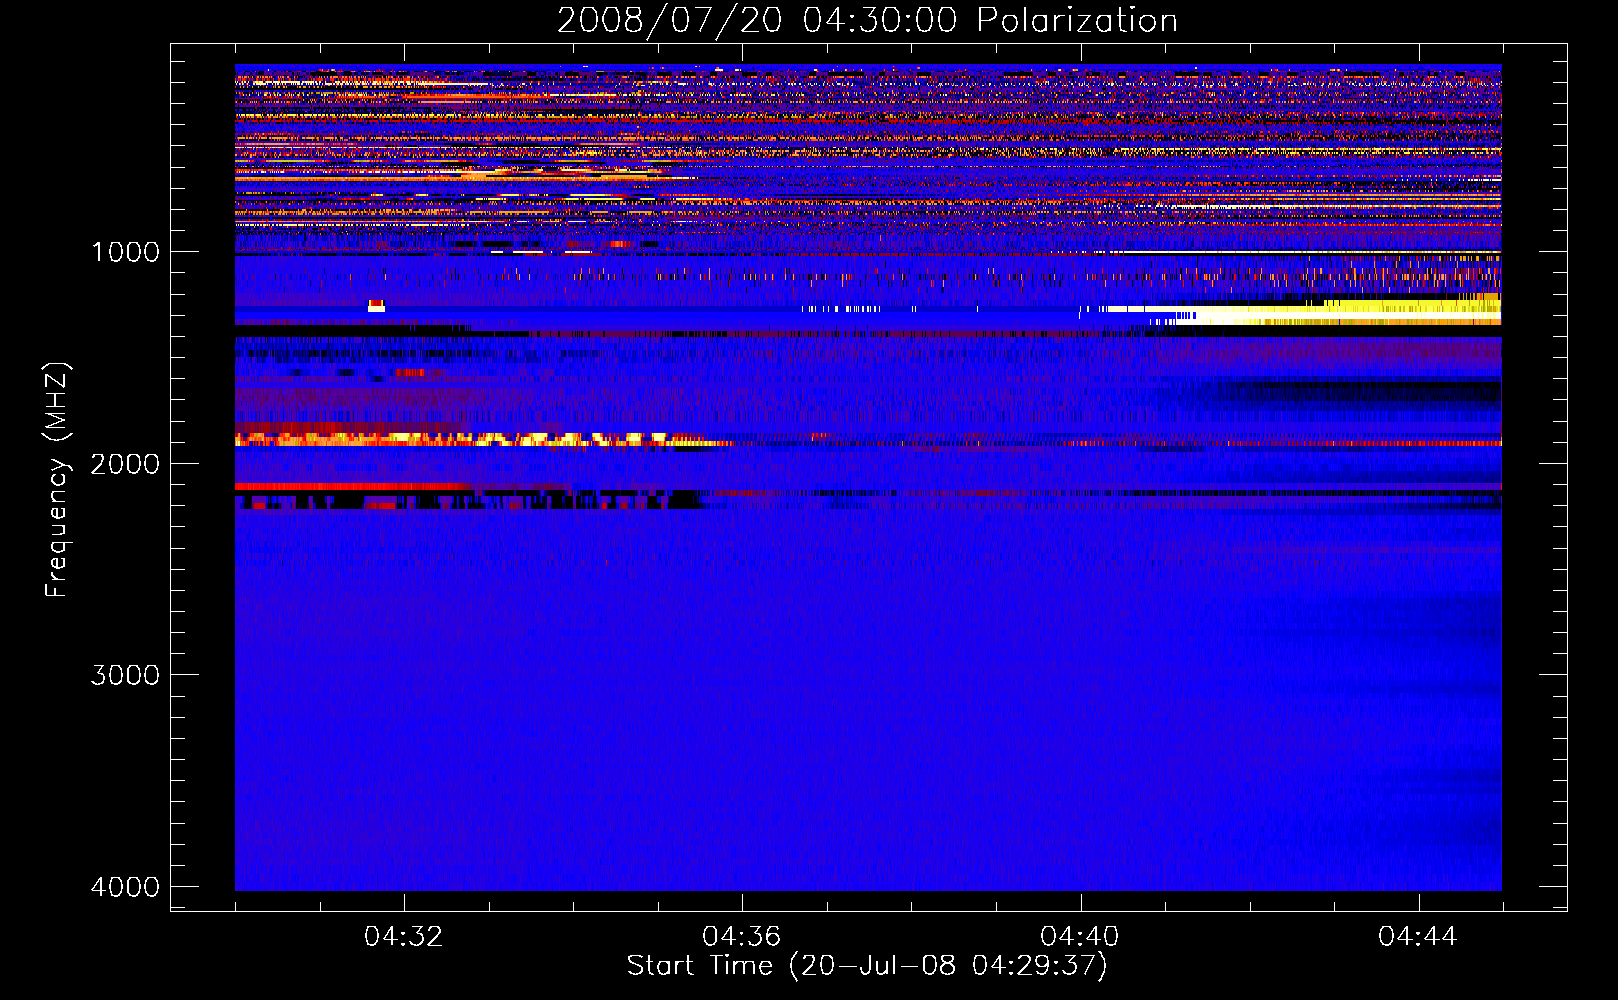Image resolution: width=1618 pixels, height=1000 pixels.
Task: Click the 'Frequency (MHZ)' axis label
Action: pyautogui.click(x=57, y=480)
